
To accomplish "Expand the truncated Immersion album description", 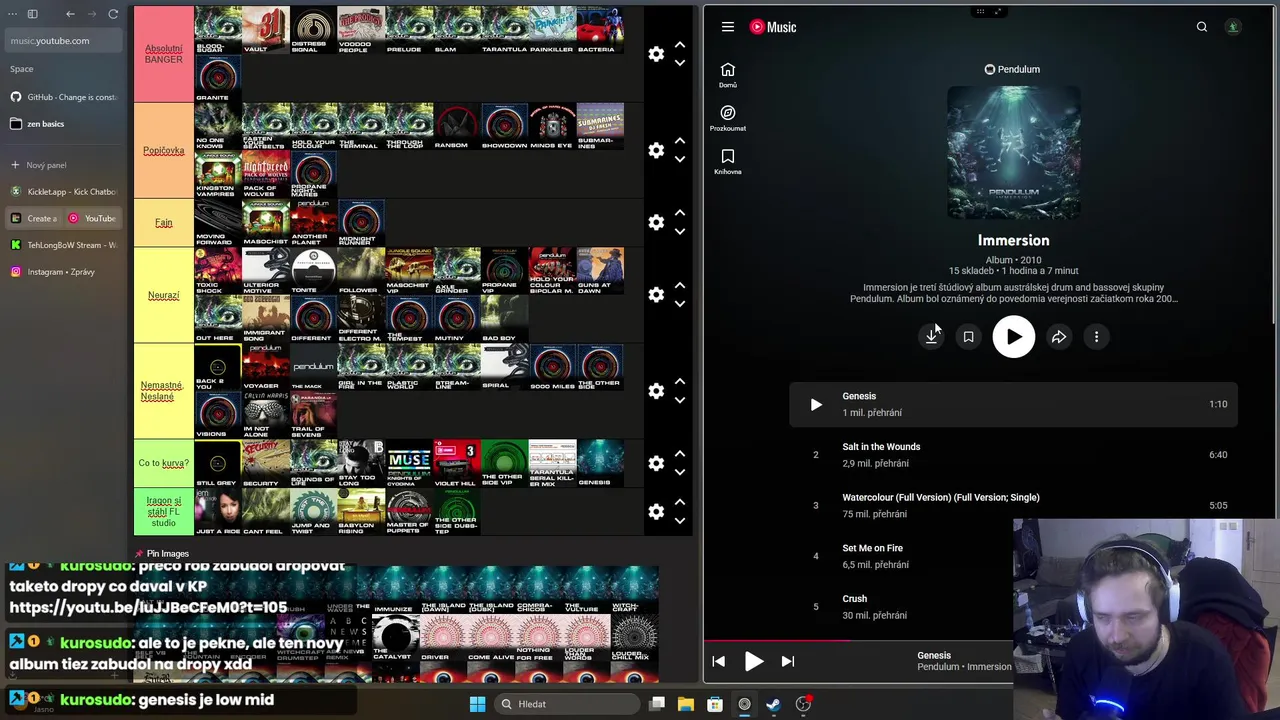I will (x=1013, y=292).
